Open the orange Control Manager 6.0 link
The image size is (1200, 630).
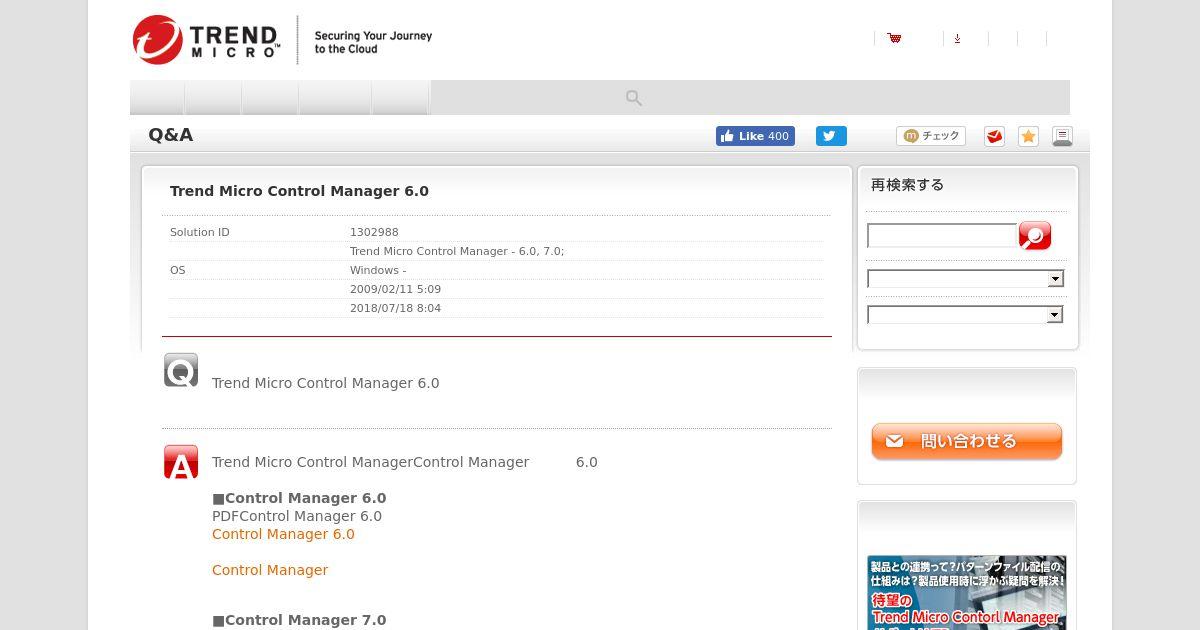click(x=283, y=534)
